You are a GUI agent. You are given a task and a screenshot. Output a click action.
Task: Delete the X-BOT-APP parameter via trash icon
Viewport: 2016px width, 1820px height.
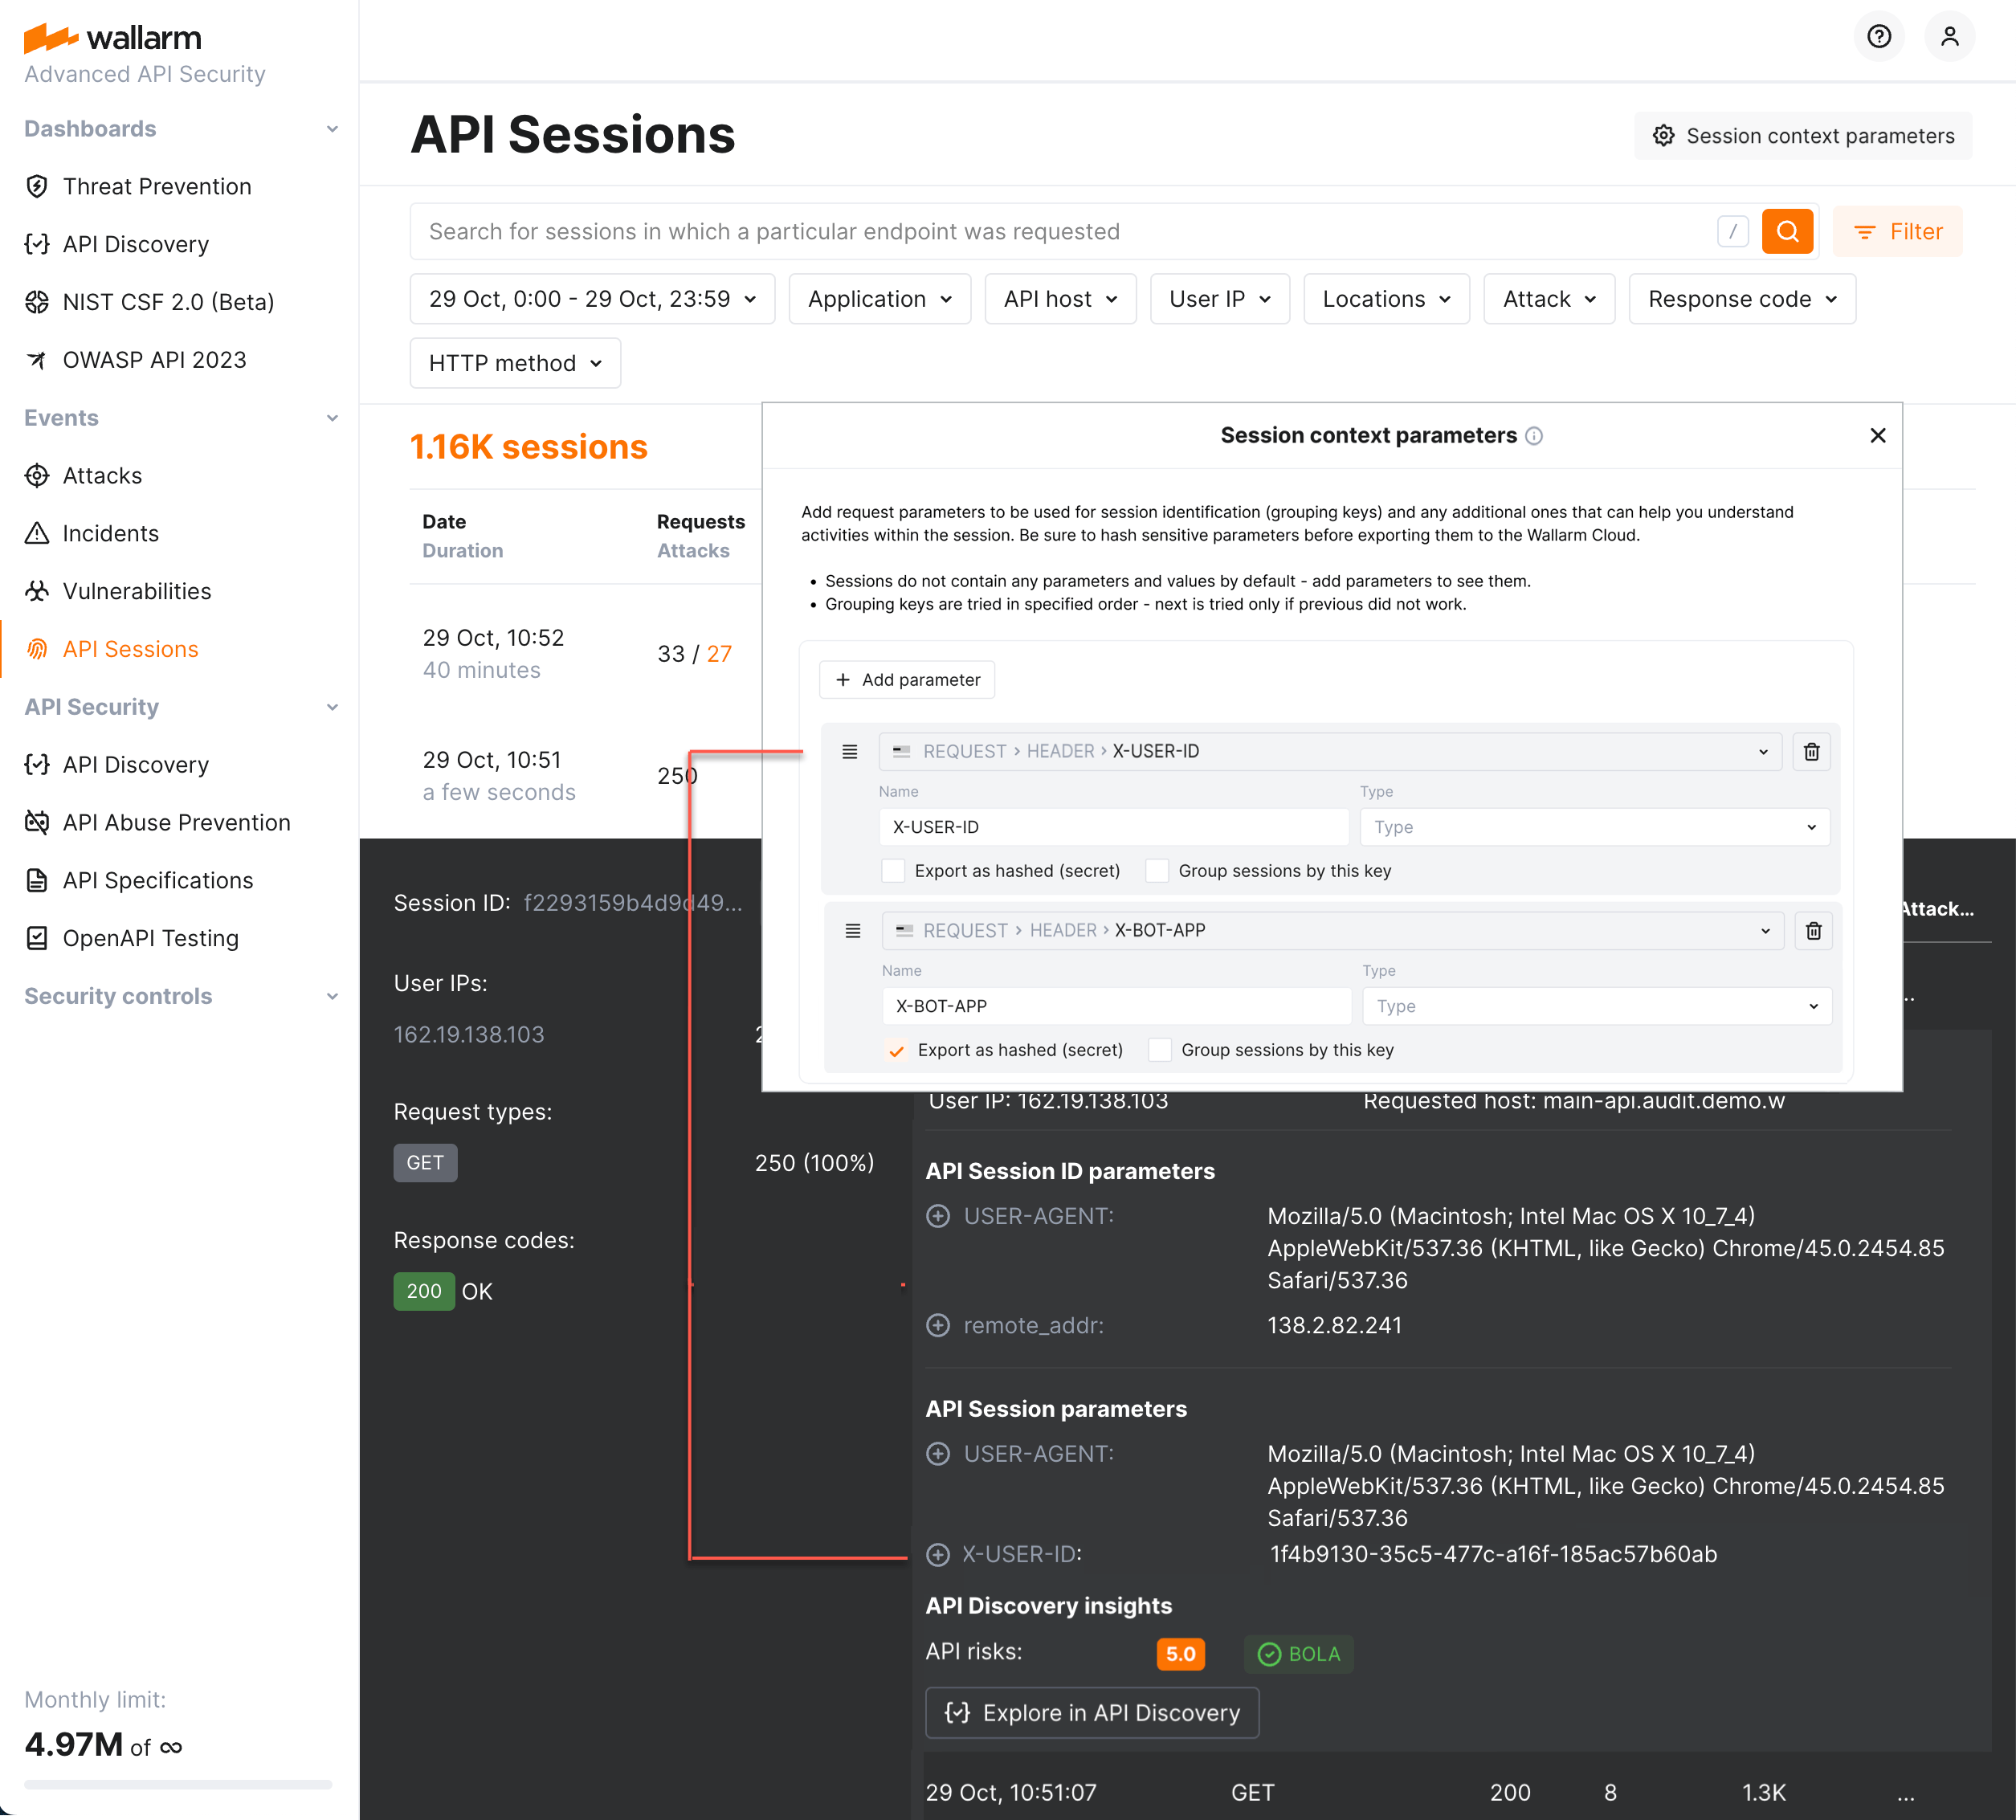(x=1813, y=930)
